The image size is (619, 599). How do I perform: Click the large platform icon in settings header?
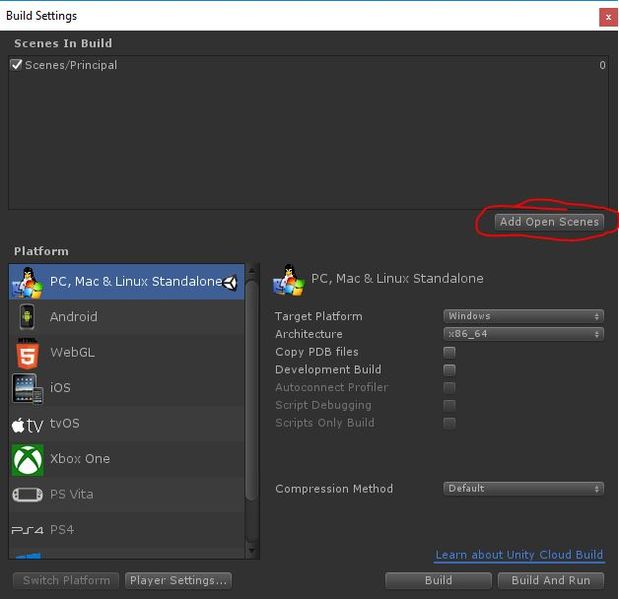[289, 280]
